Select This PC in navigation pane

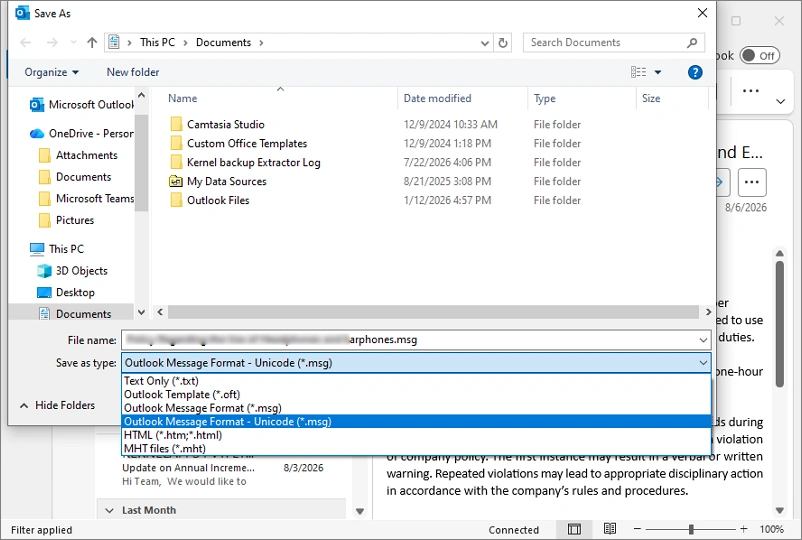(57, 249)
